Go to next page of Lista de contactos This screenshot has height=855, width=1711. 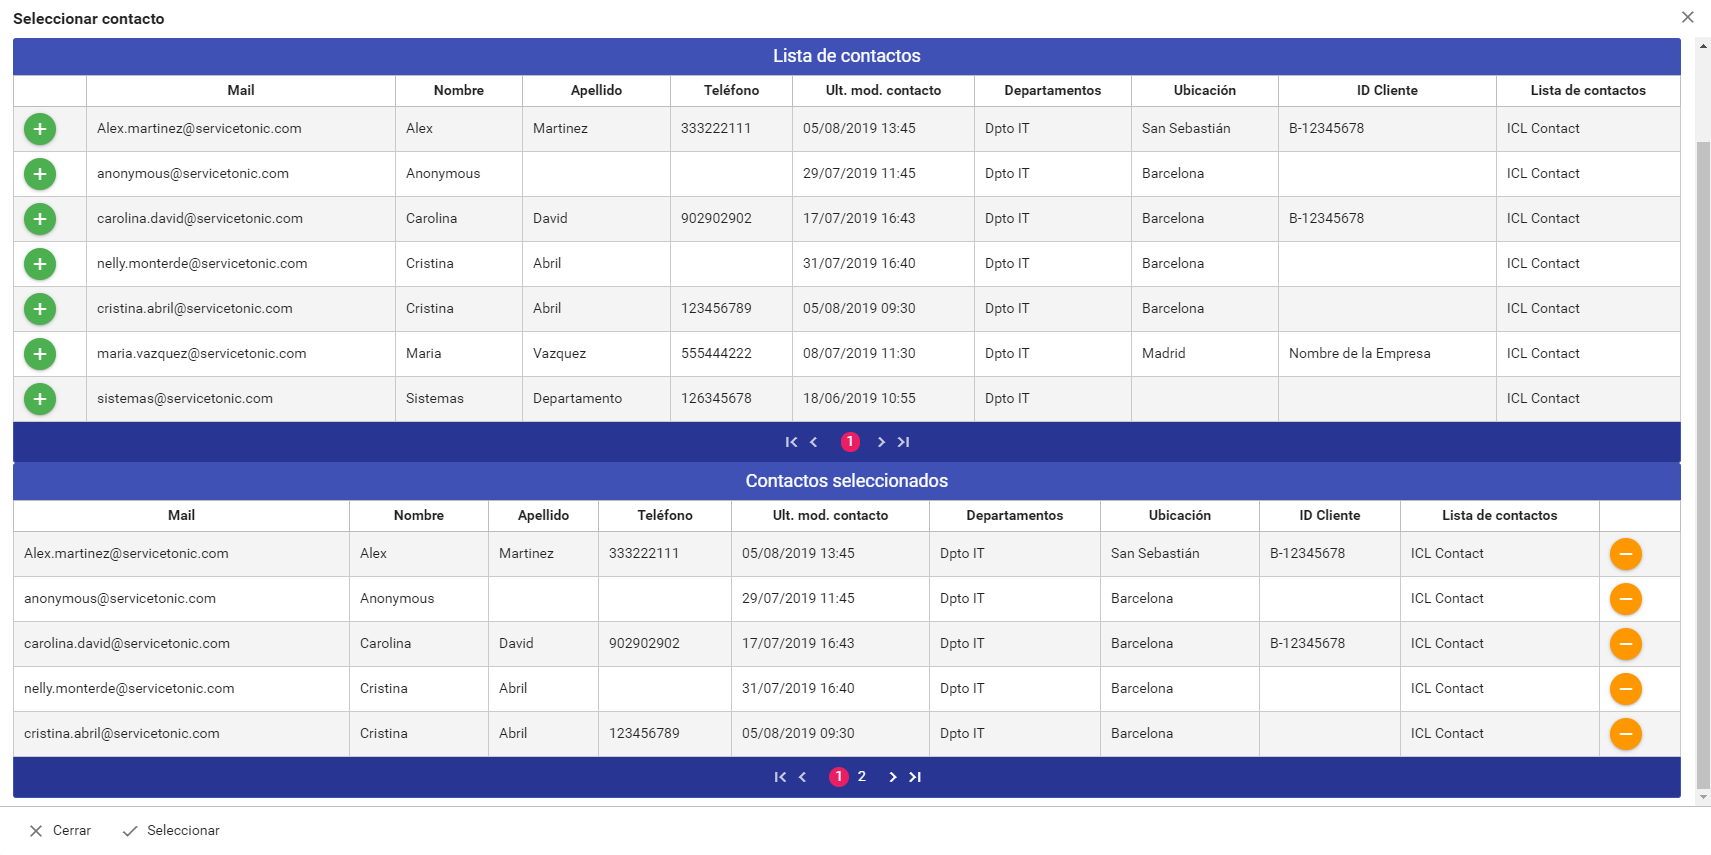(881, 442)
